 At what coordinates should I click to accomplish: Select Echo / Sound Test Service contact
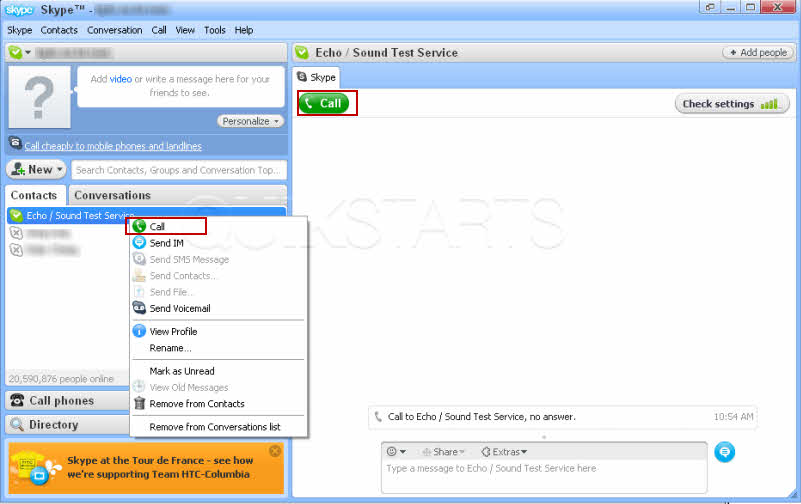[x=146, y=215]
